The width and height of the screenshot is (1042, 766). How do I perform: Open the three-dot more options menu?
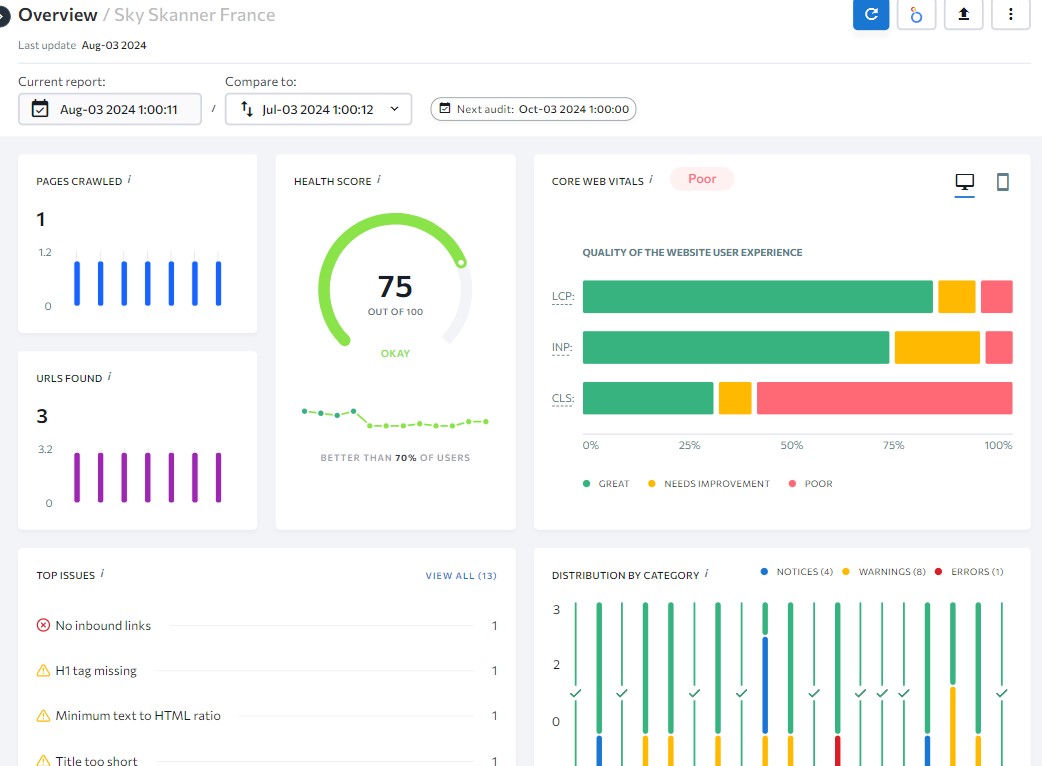coord(1010,14)
